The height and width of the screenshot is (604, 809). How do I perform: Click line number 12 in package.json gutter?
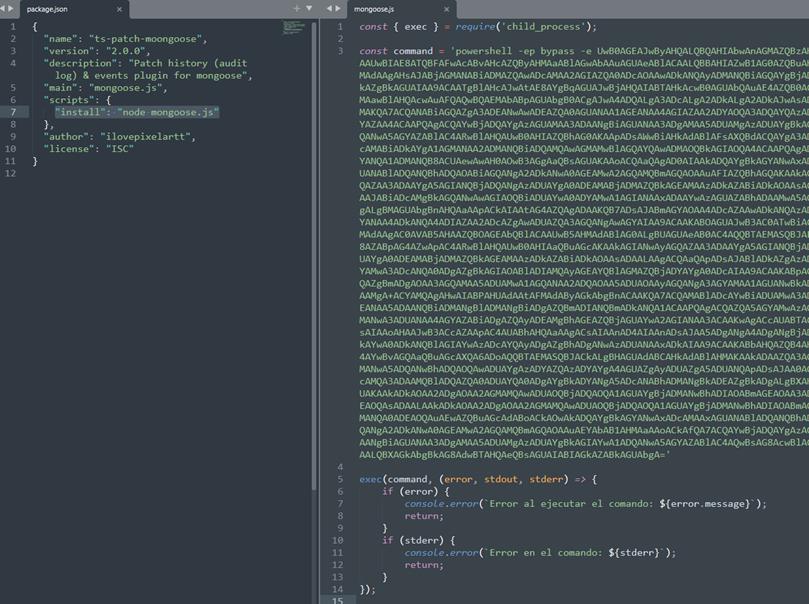point(10,173)
